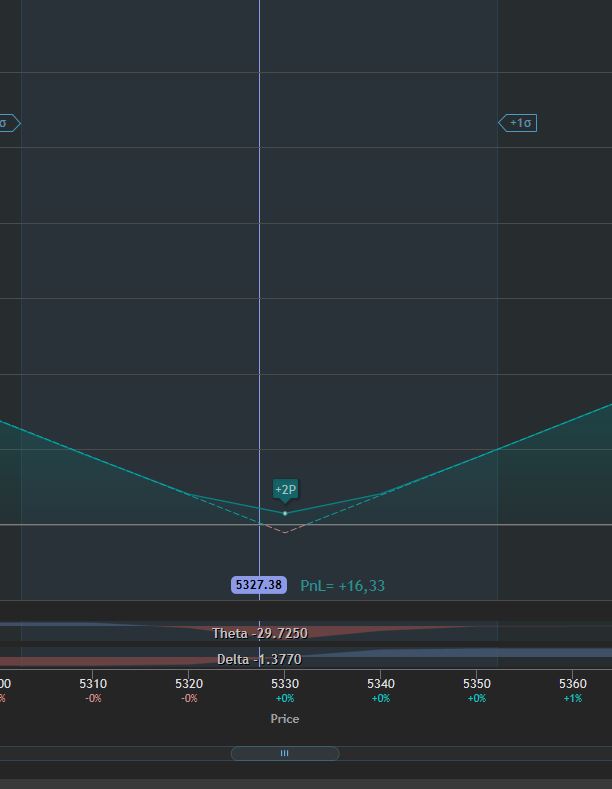Image resolution: width=612 pixels, height=789 pixels.
Task: Click the Delta -1.3770 value
Action: click(259, 659)
